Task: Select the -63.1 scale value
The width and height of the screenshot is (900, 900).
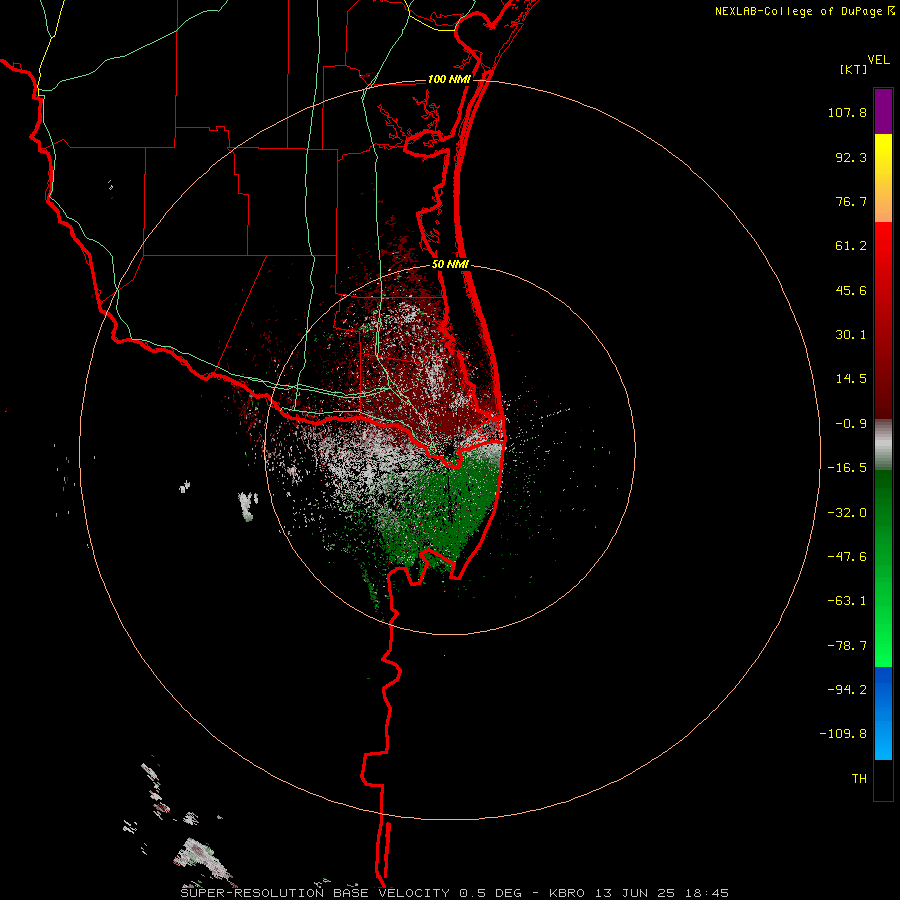Action: coord(847,601)
